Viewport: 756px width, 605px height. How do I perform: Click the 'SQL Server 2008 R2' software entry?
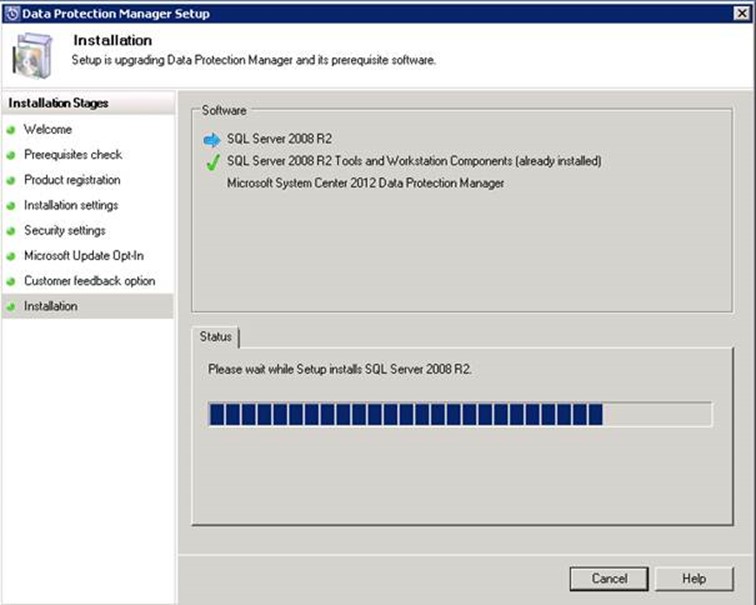tap(279, 139)
